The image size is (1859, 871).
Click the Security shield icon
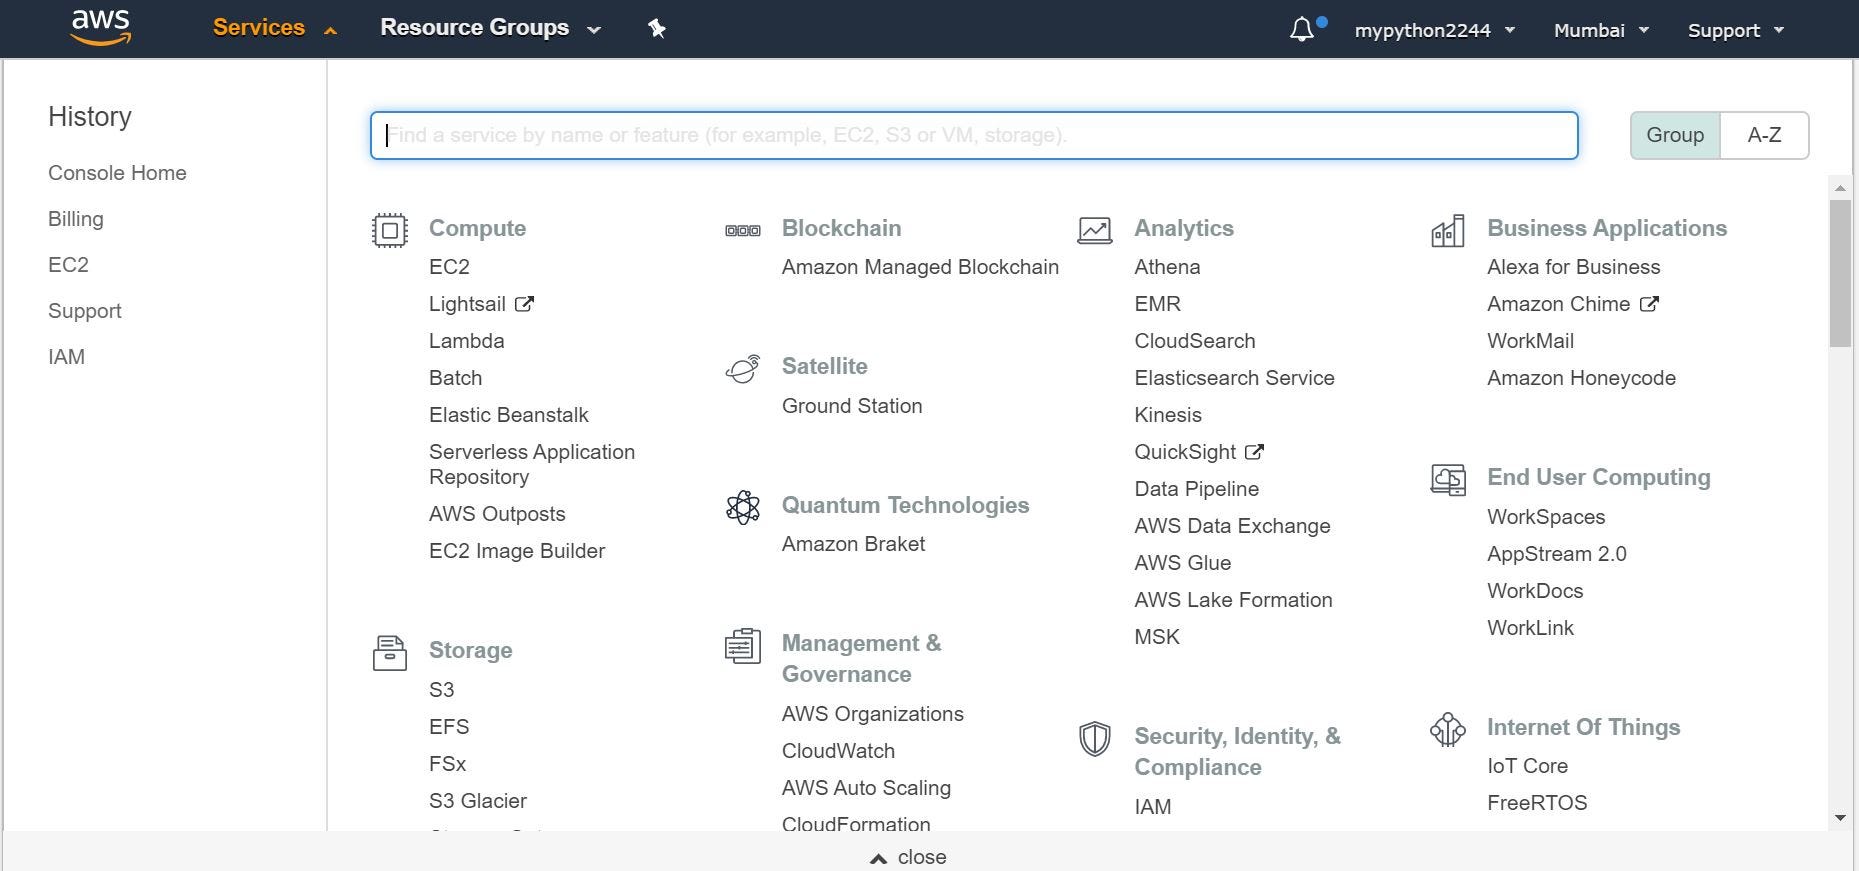1095,739
